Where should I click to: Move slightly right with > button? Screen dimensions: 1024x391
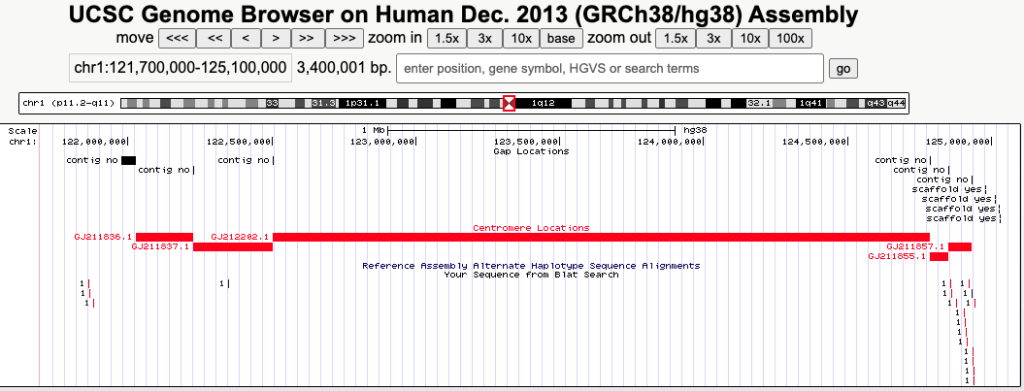point(276,39)
